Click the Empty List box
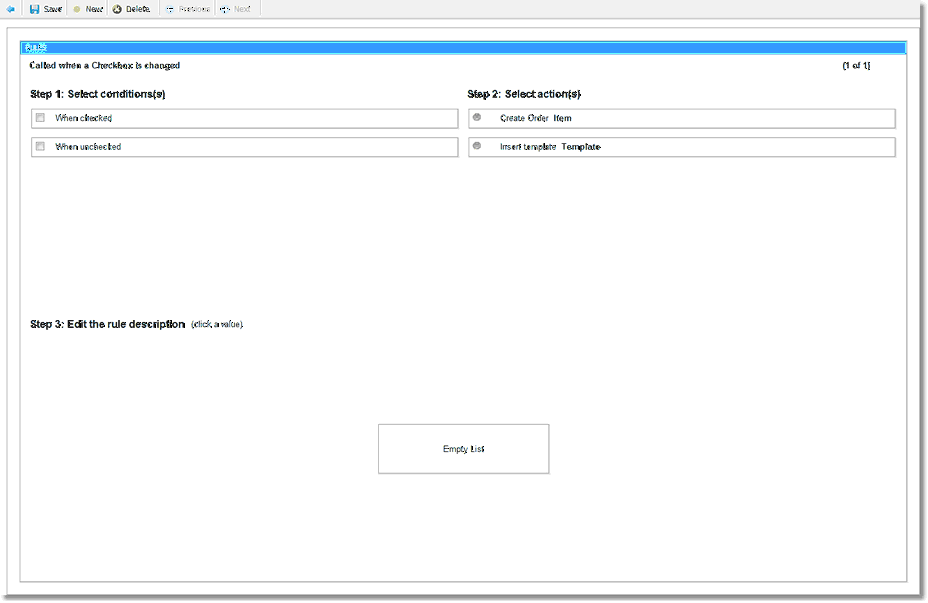The height and width of the screenshot is (603, 928). coord(463,449)
